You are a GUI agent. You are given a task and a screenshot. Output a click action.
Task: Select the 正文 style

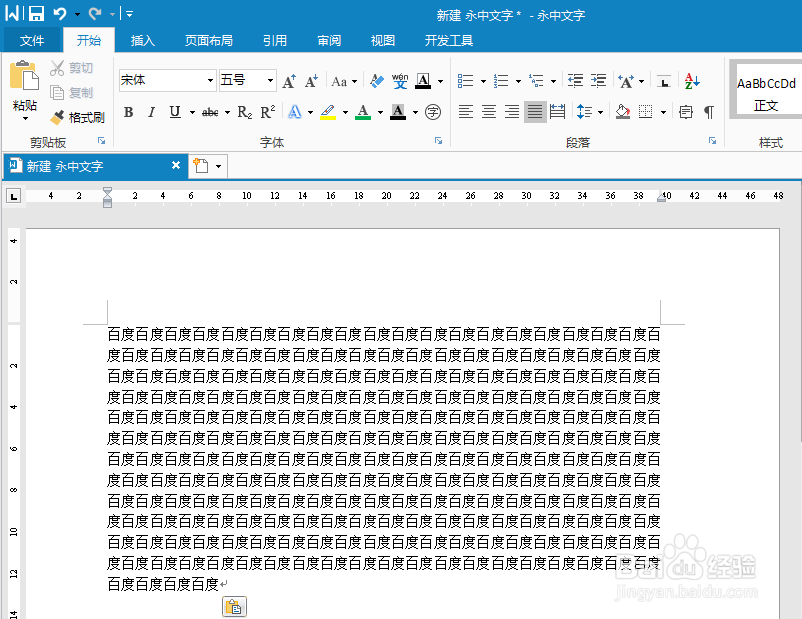(x=766, y=91)
